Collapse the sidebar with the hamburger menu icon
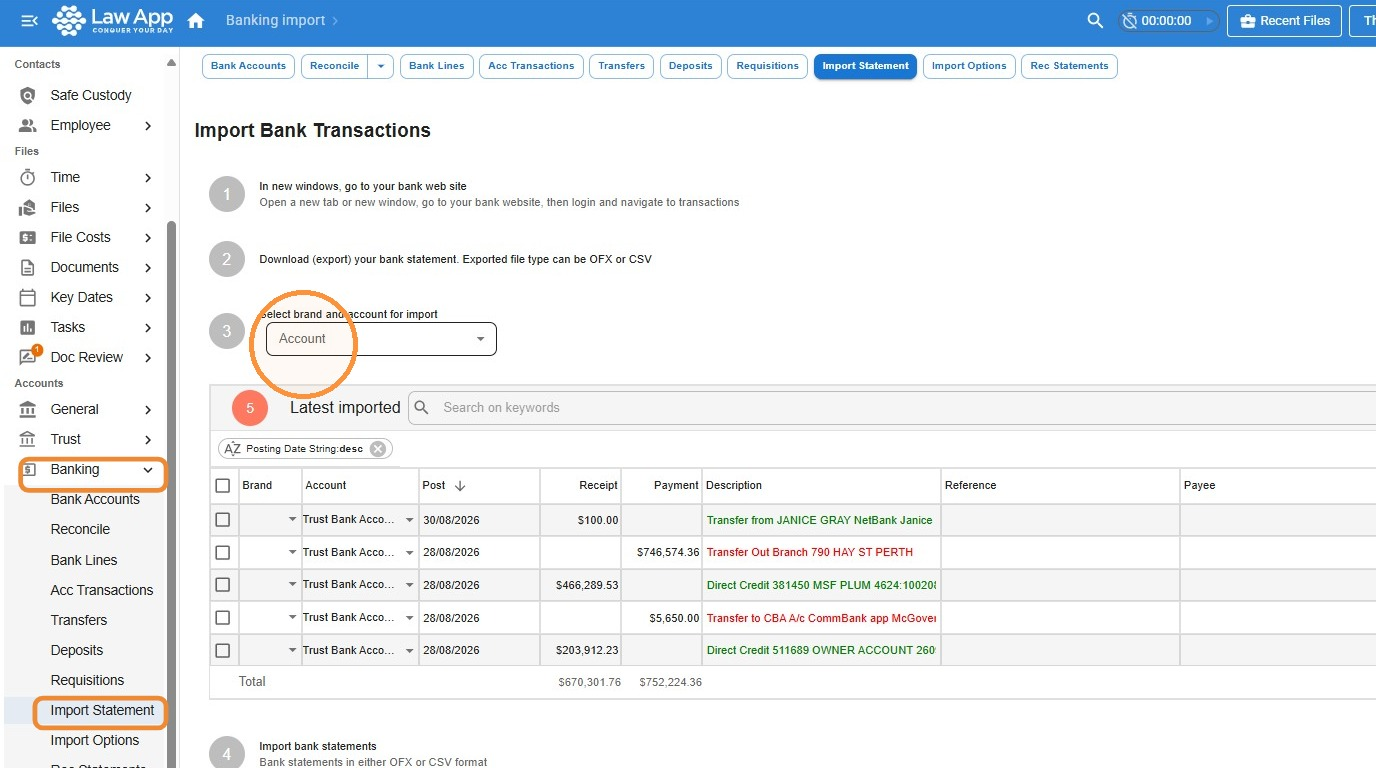Viewport: 1376px width, 768px height. pos(29,20)
